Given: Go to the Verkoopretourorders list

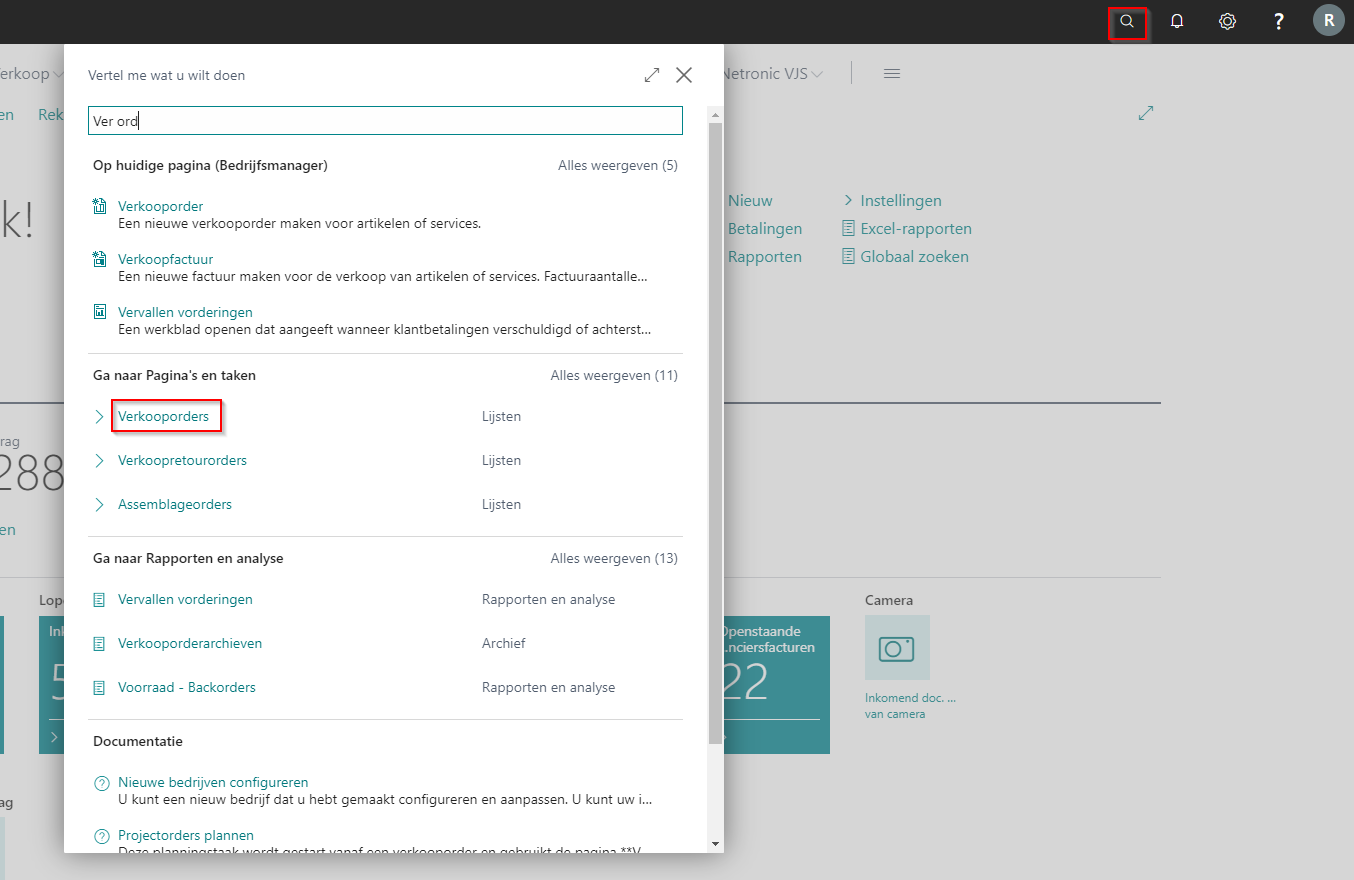Looking at the screenshot, I should tap(182, 461).
